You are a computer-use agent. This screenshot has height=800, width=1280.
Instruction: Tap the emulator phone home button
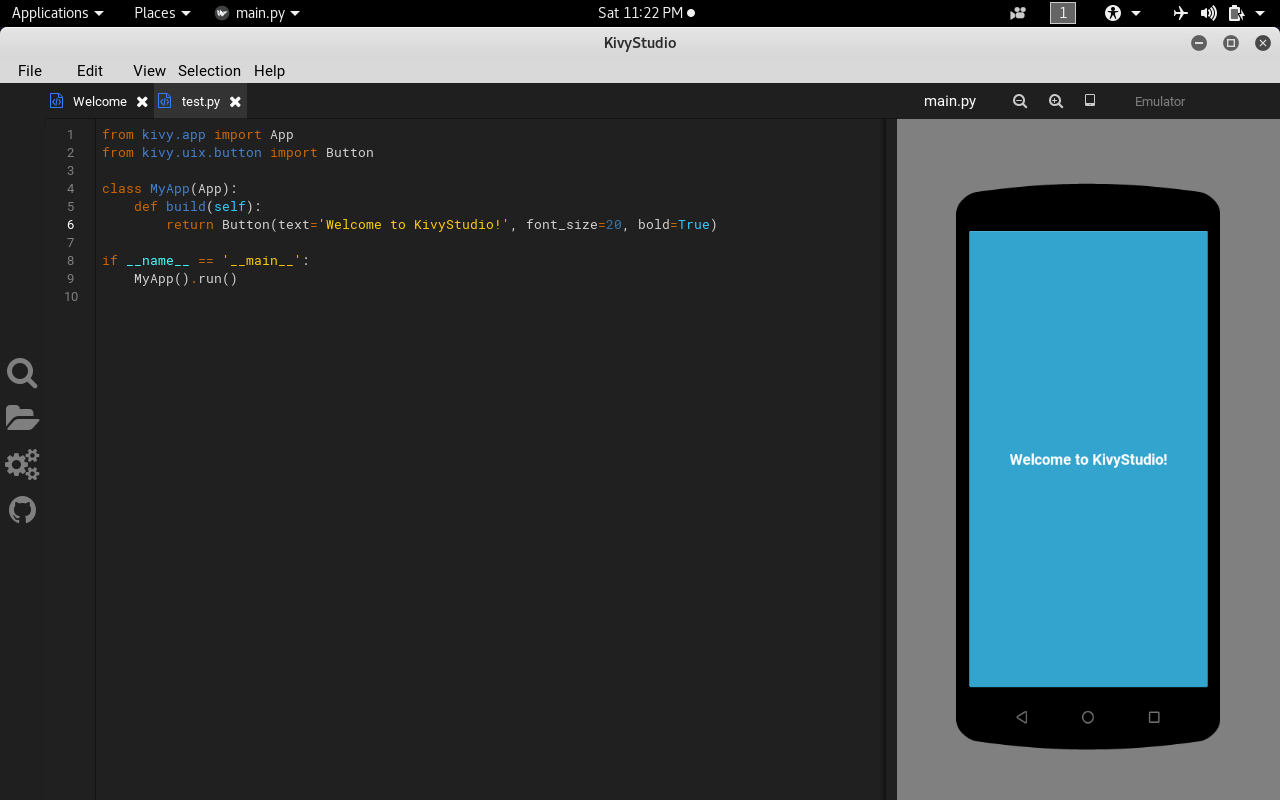pos(1088,717)
